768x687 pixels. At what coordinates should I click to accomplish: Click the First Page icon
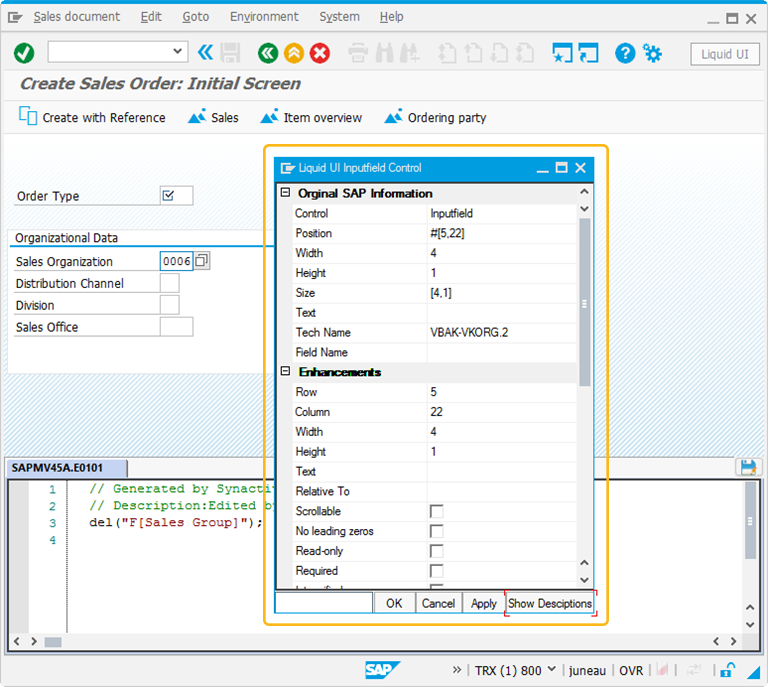447,53
